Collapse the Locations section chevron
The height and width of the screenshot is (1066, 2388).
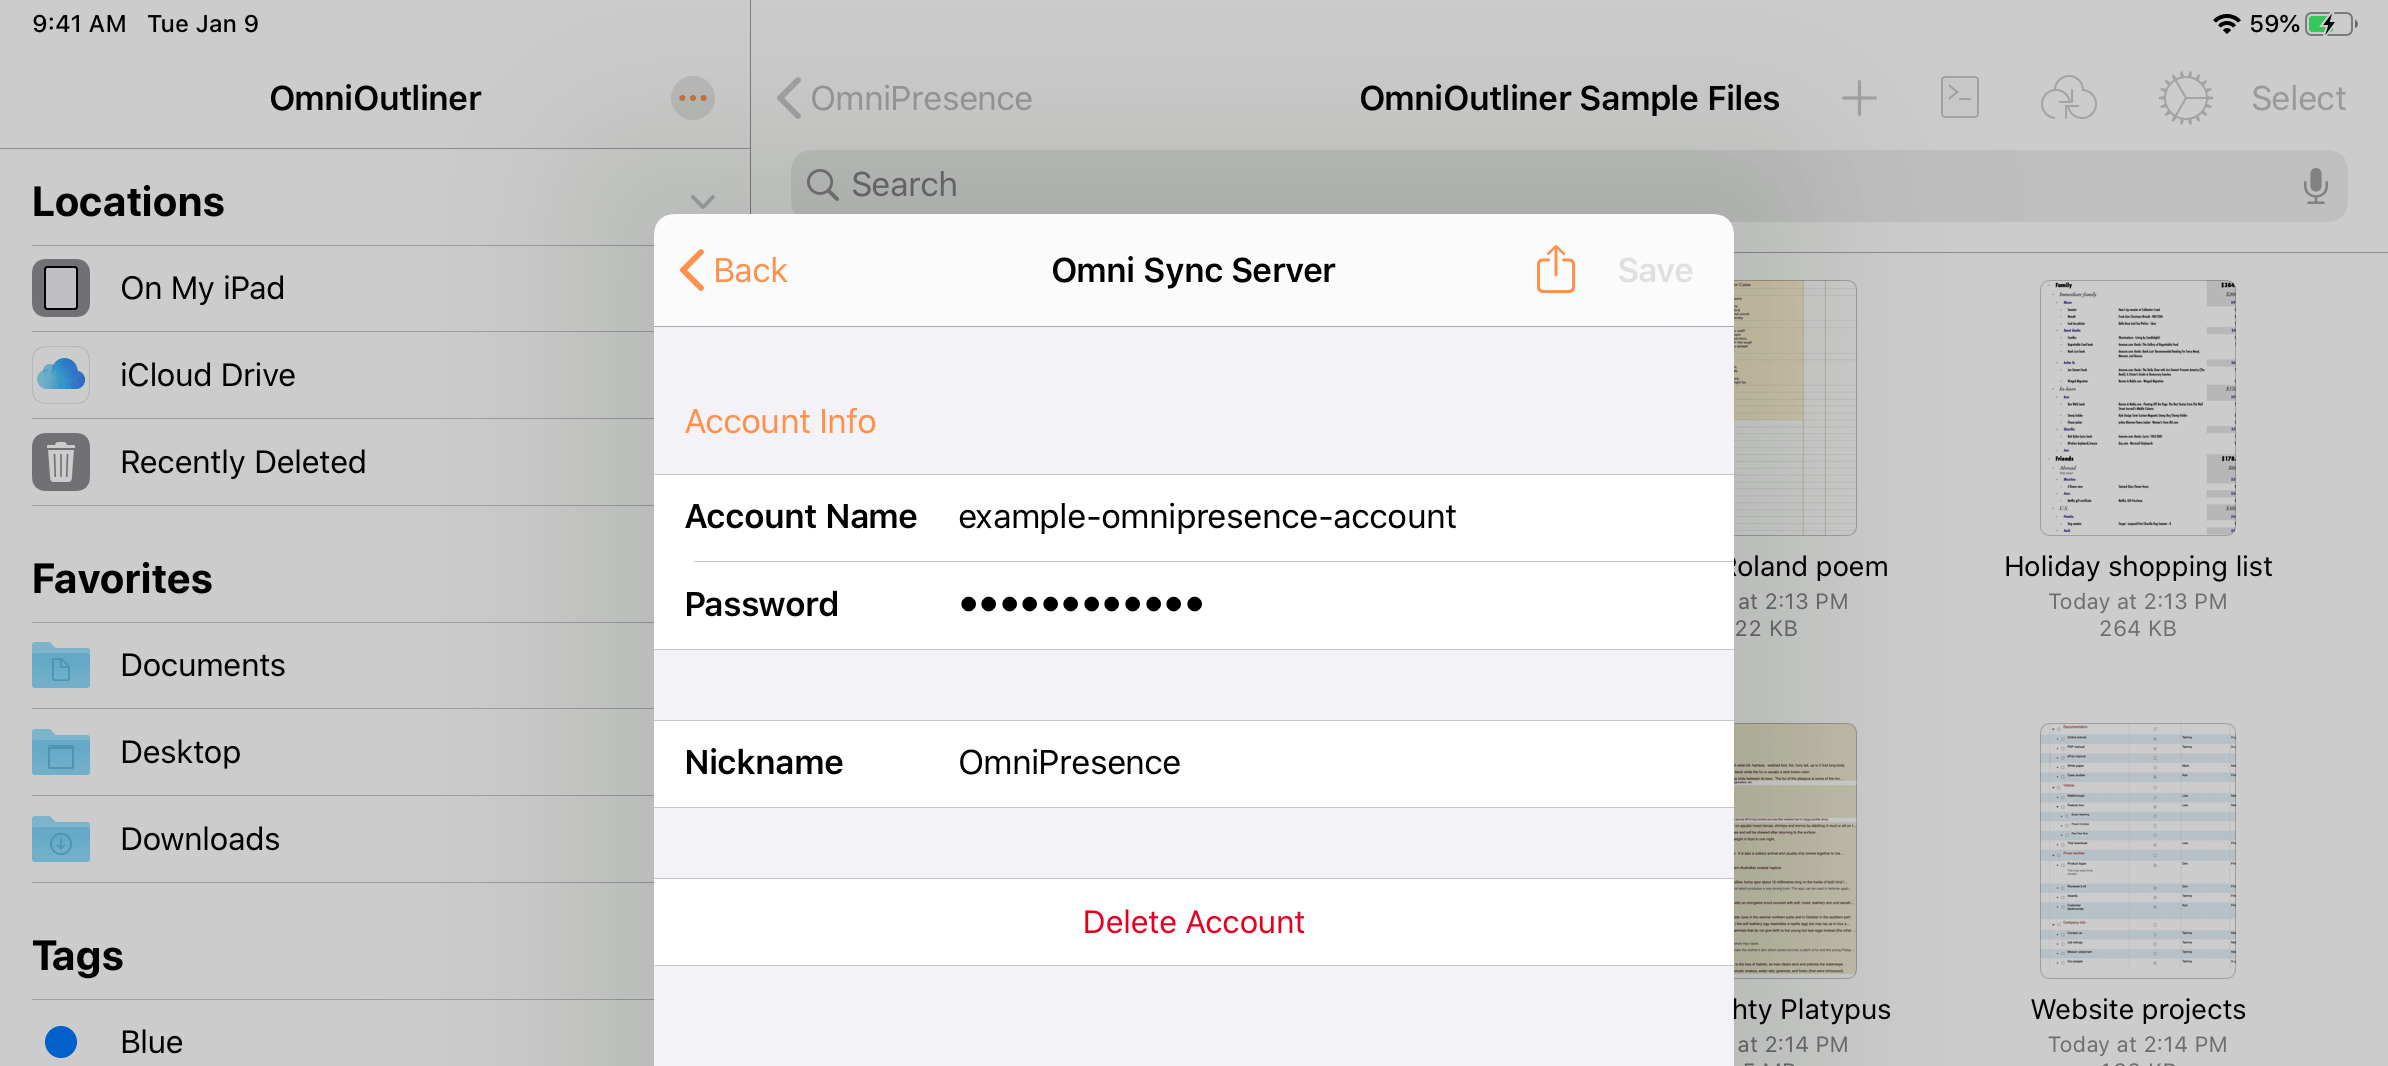[703, 201]
